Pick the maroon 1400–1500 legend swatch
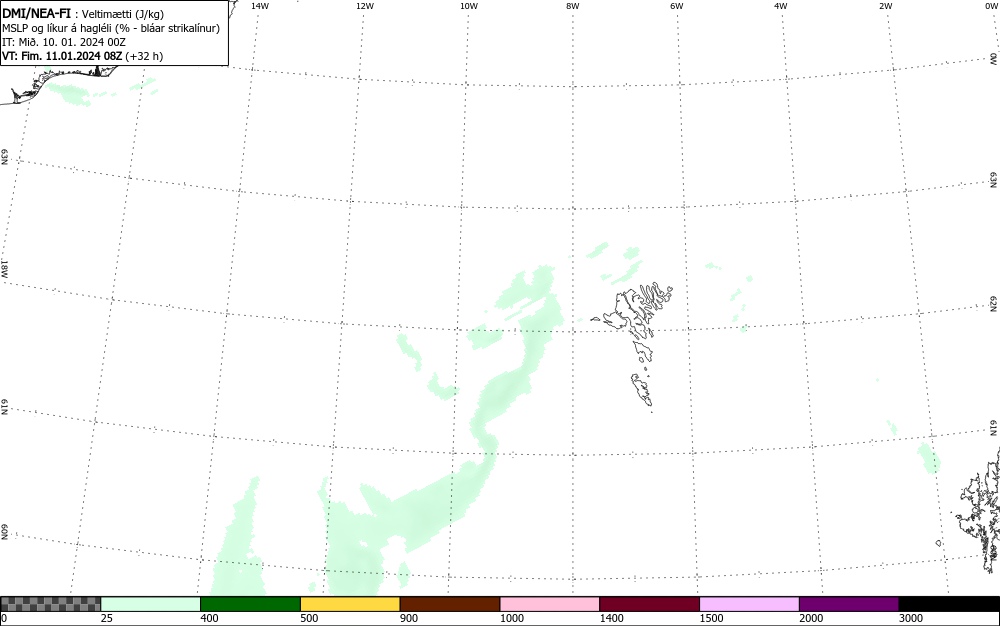This screenshot has width=1000, height=626. coord(649,604)
